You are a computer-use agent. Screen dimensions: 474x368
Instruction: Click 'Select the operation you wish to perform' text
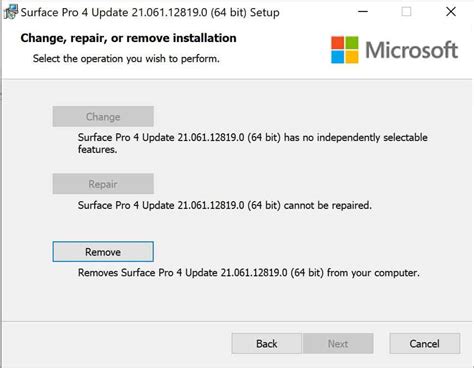coord(126,59)
